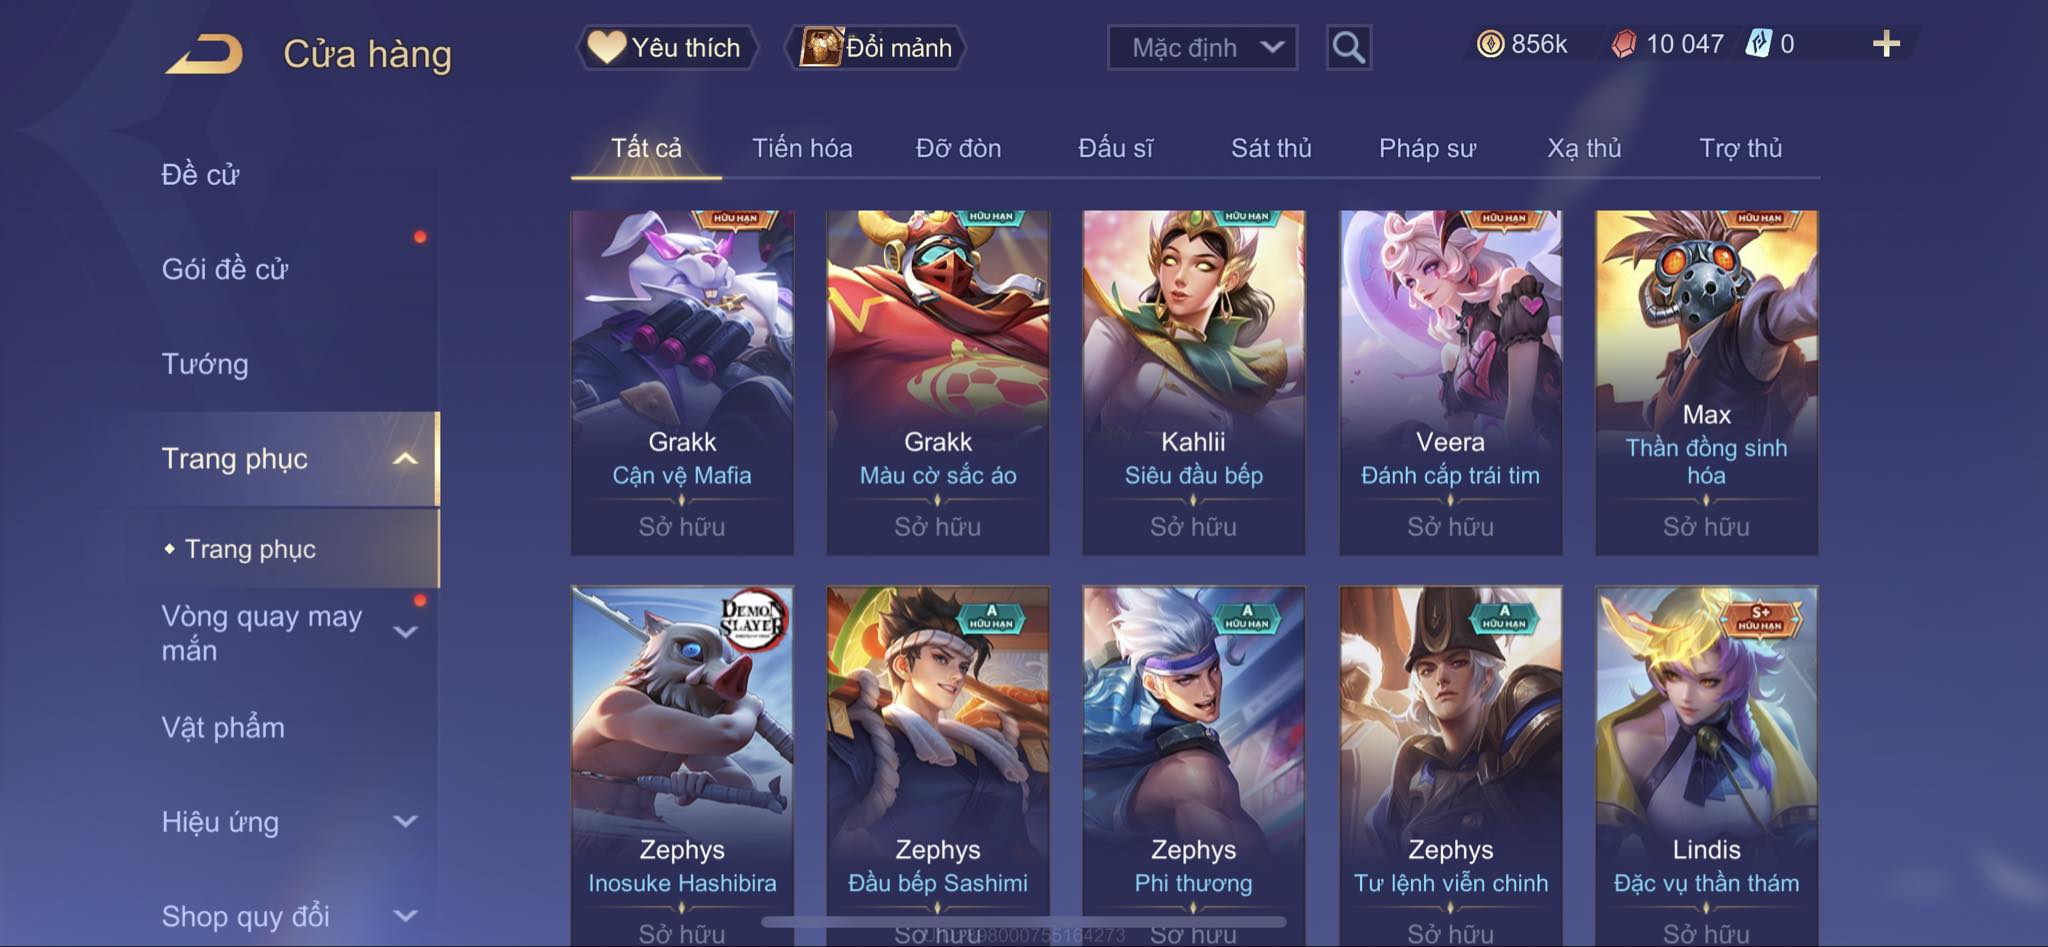The image size is (2048, 947).
Task: Open Đổi mảnh shard exchange
Action: point(877,47)
